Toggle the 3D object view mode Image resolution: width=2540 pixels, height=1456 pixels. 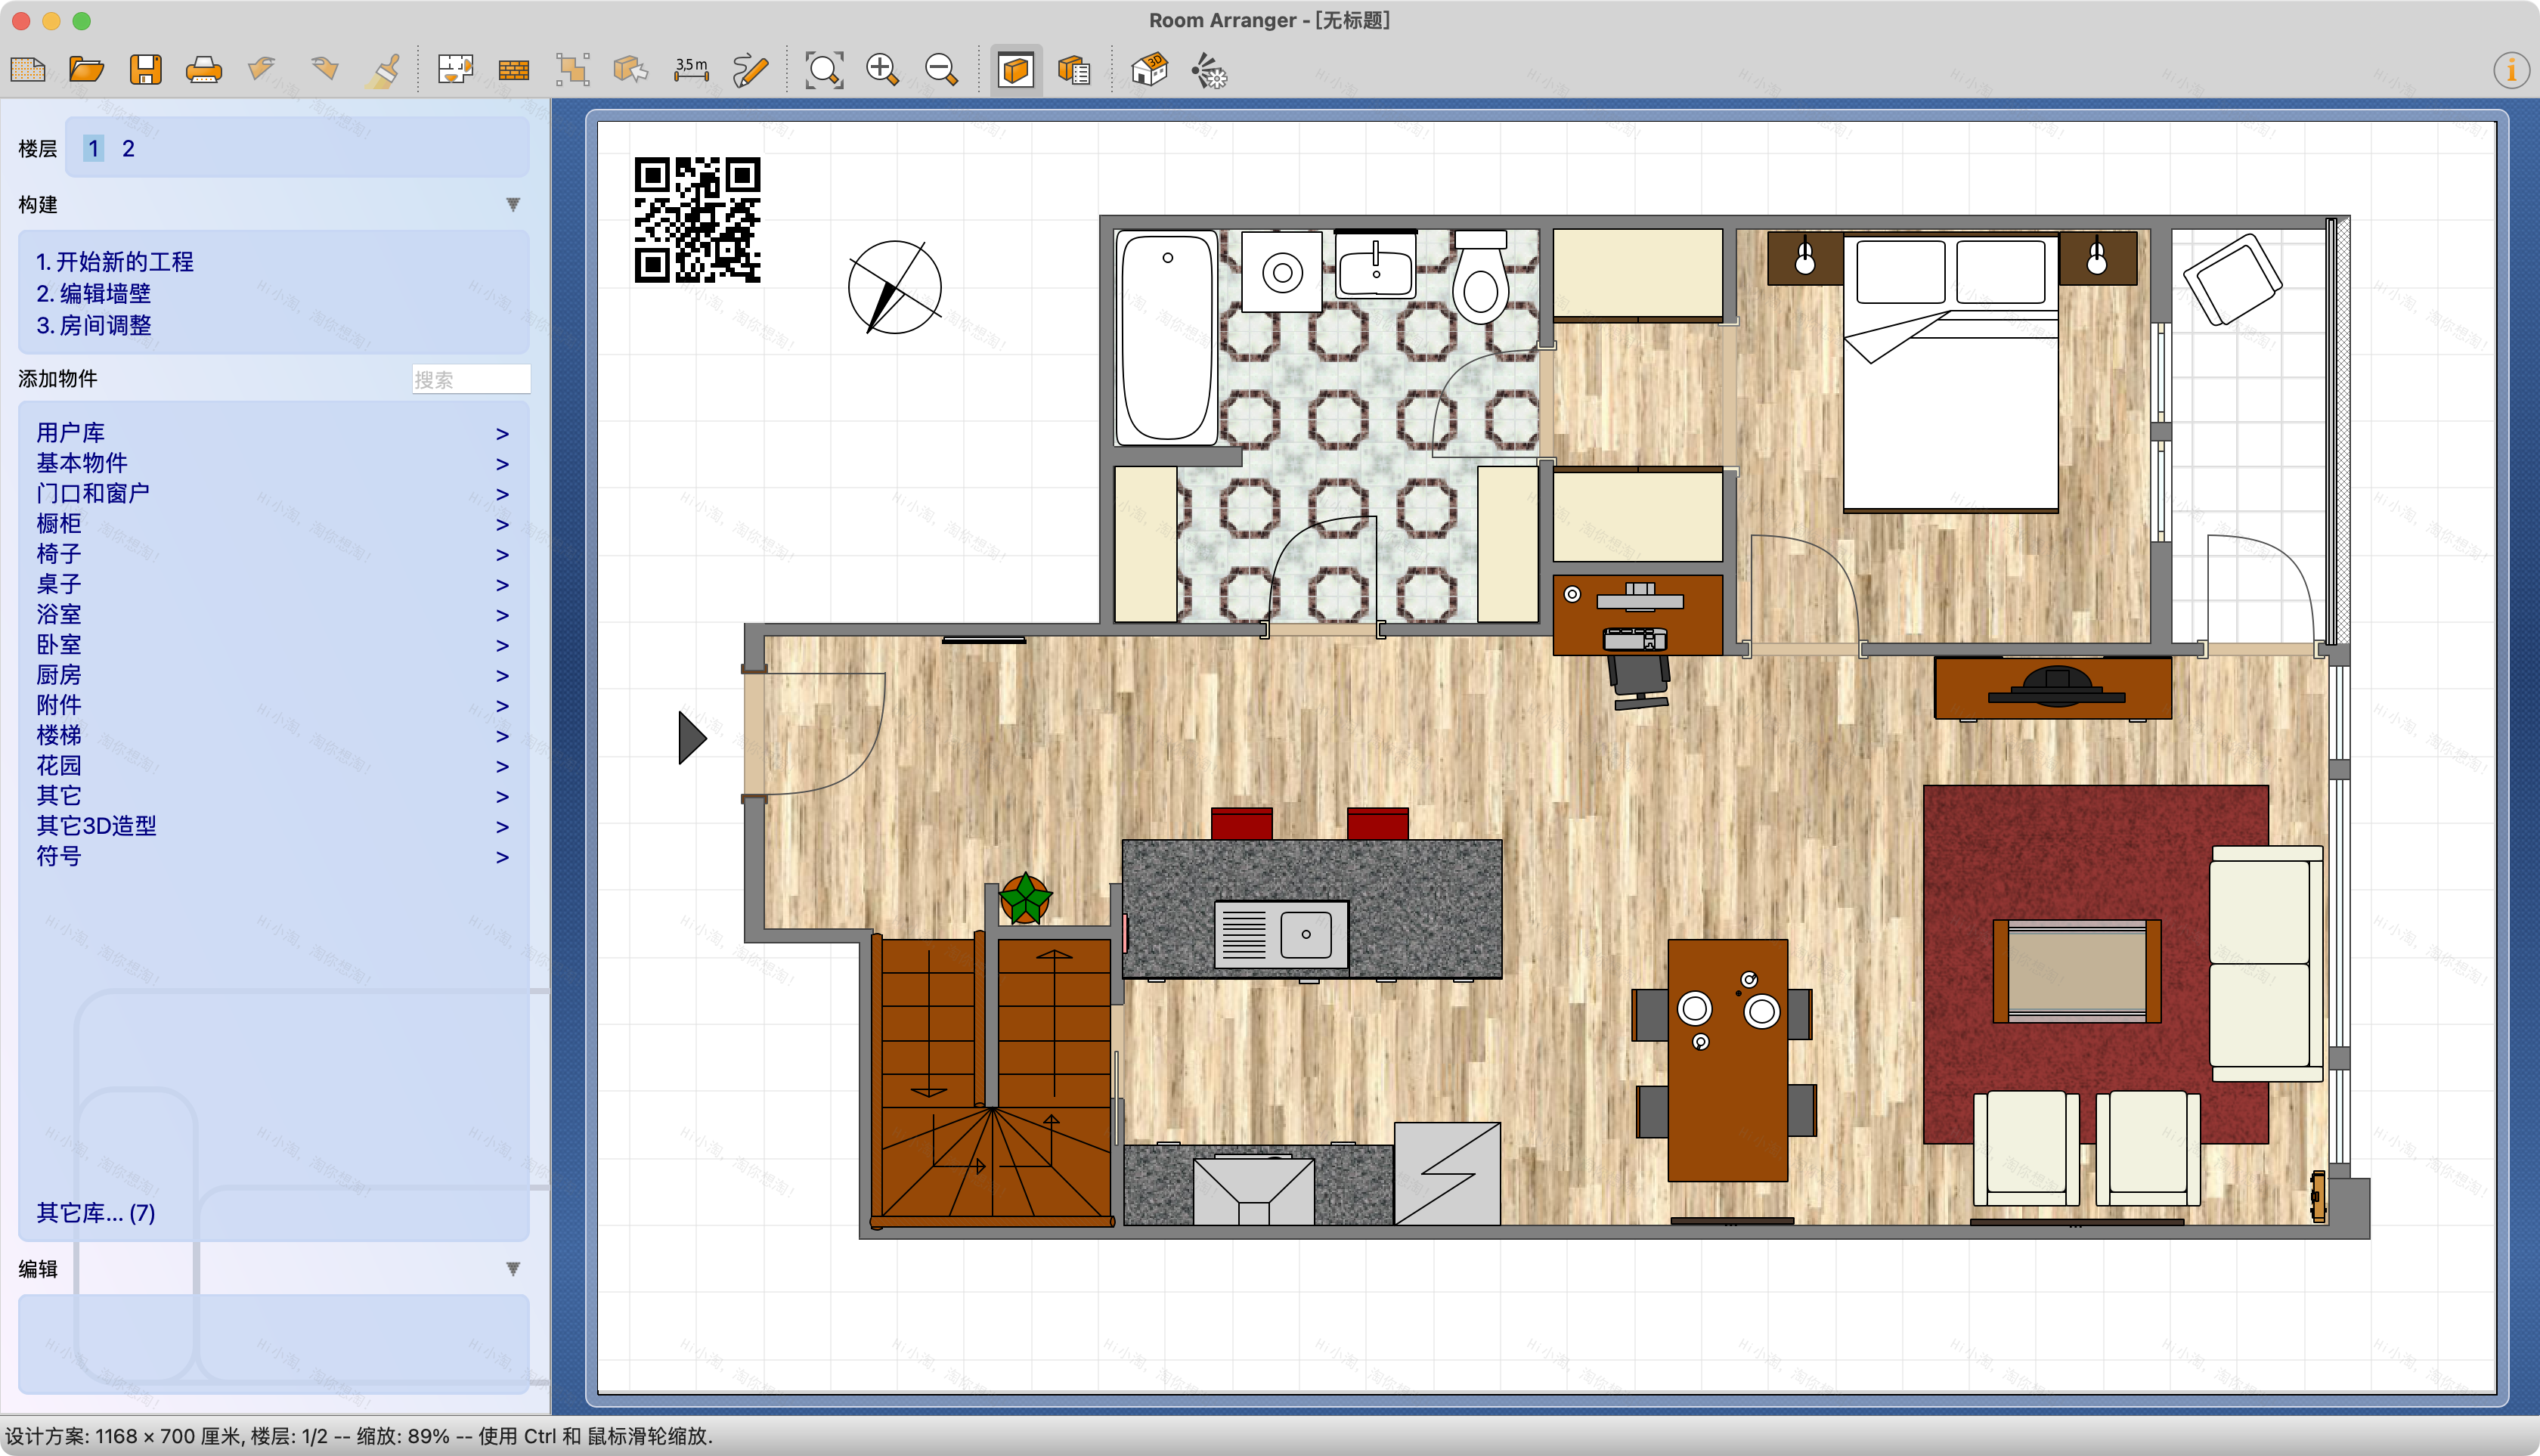tap(1014, 68)
